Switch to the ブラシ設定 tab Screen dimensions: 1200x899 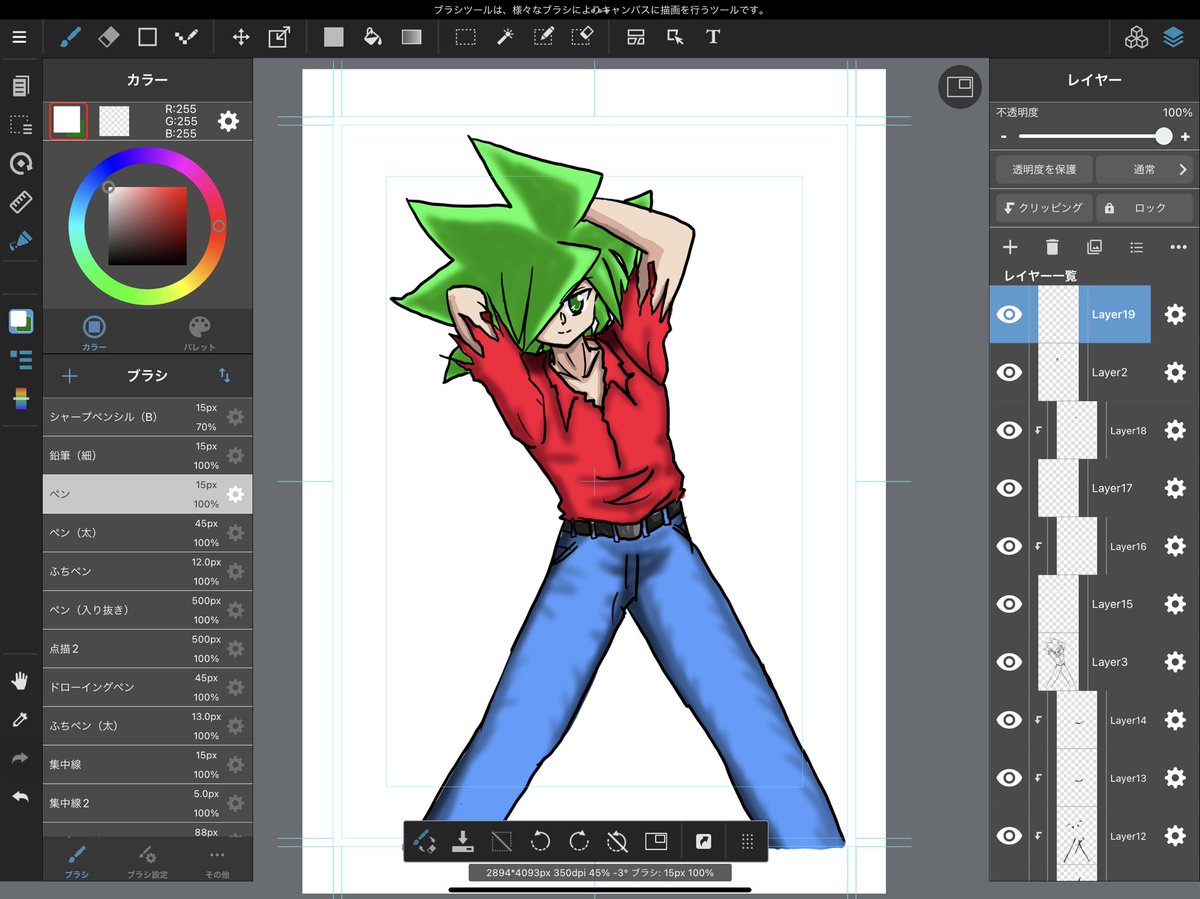[x=147, y=862]
